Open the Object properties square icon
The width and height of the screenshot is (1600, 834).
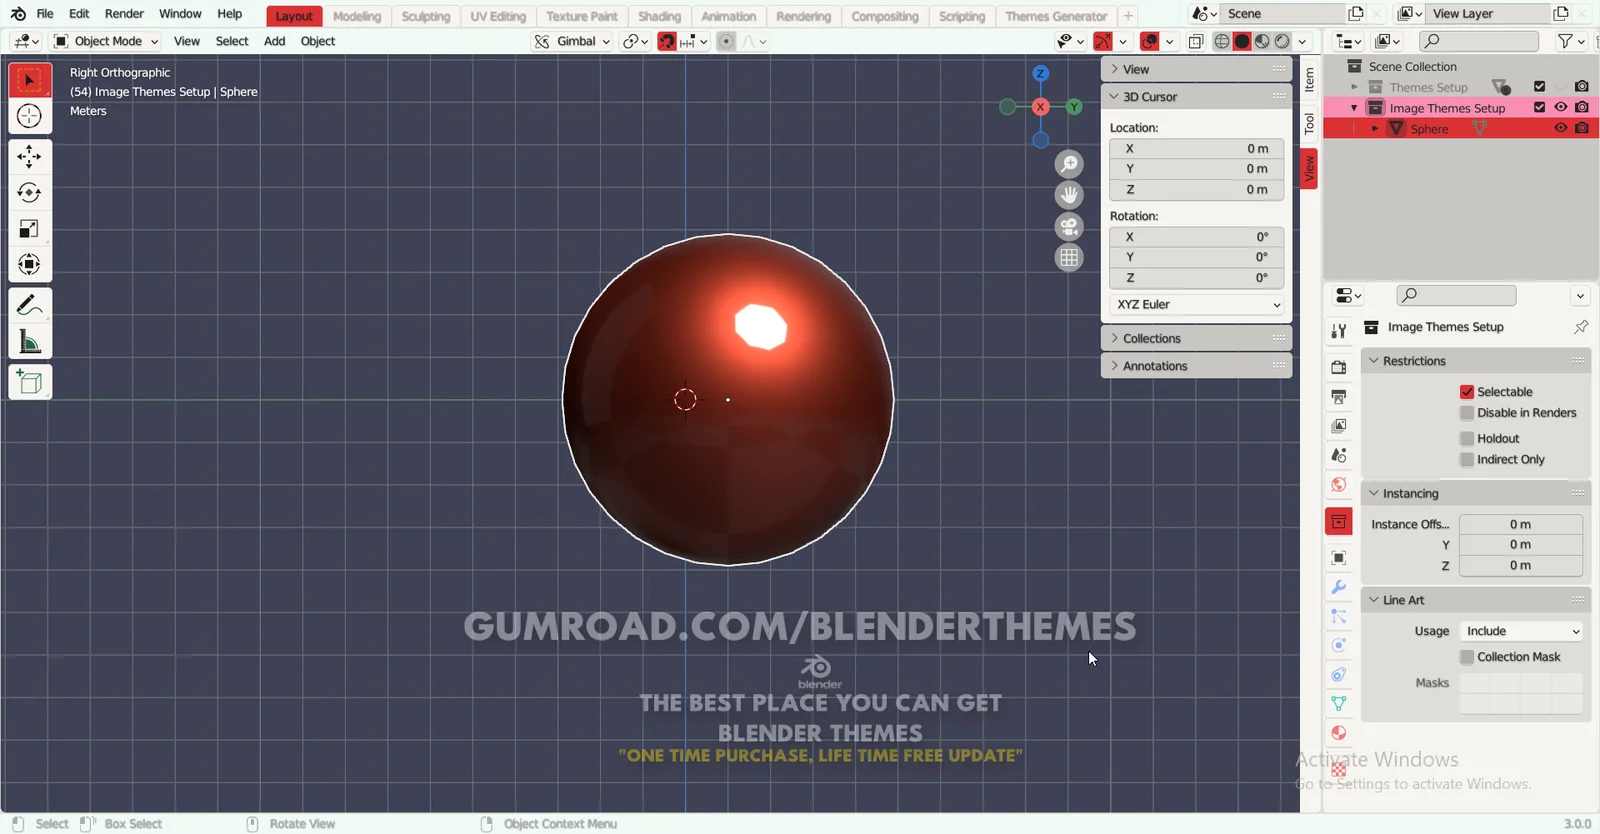click(1339, 557)
